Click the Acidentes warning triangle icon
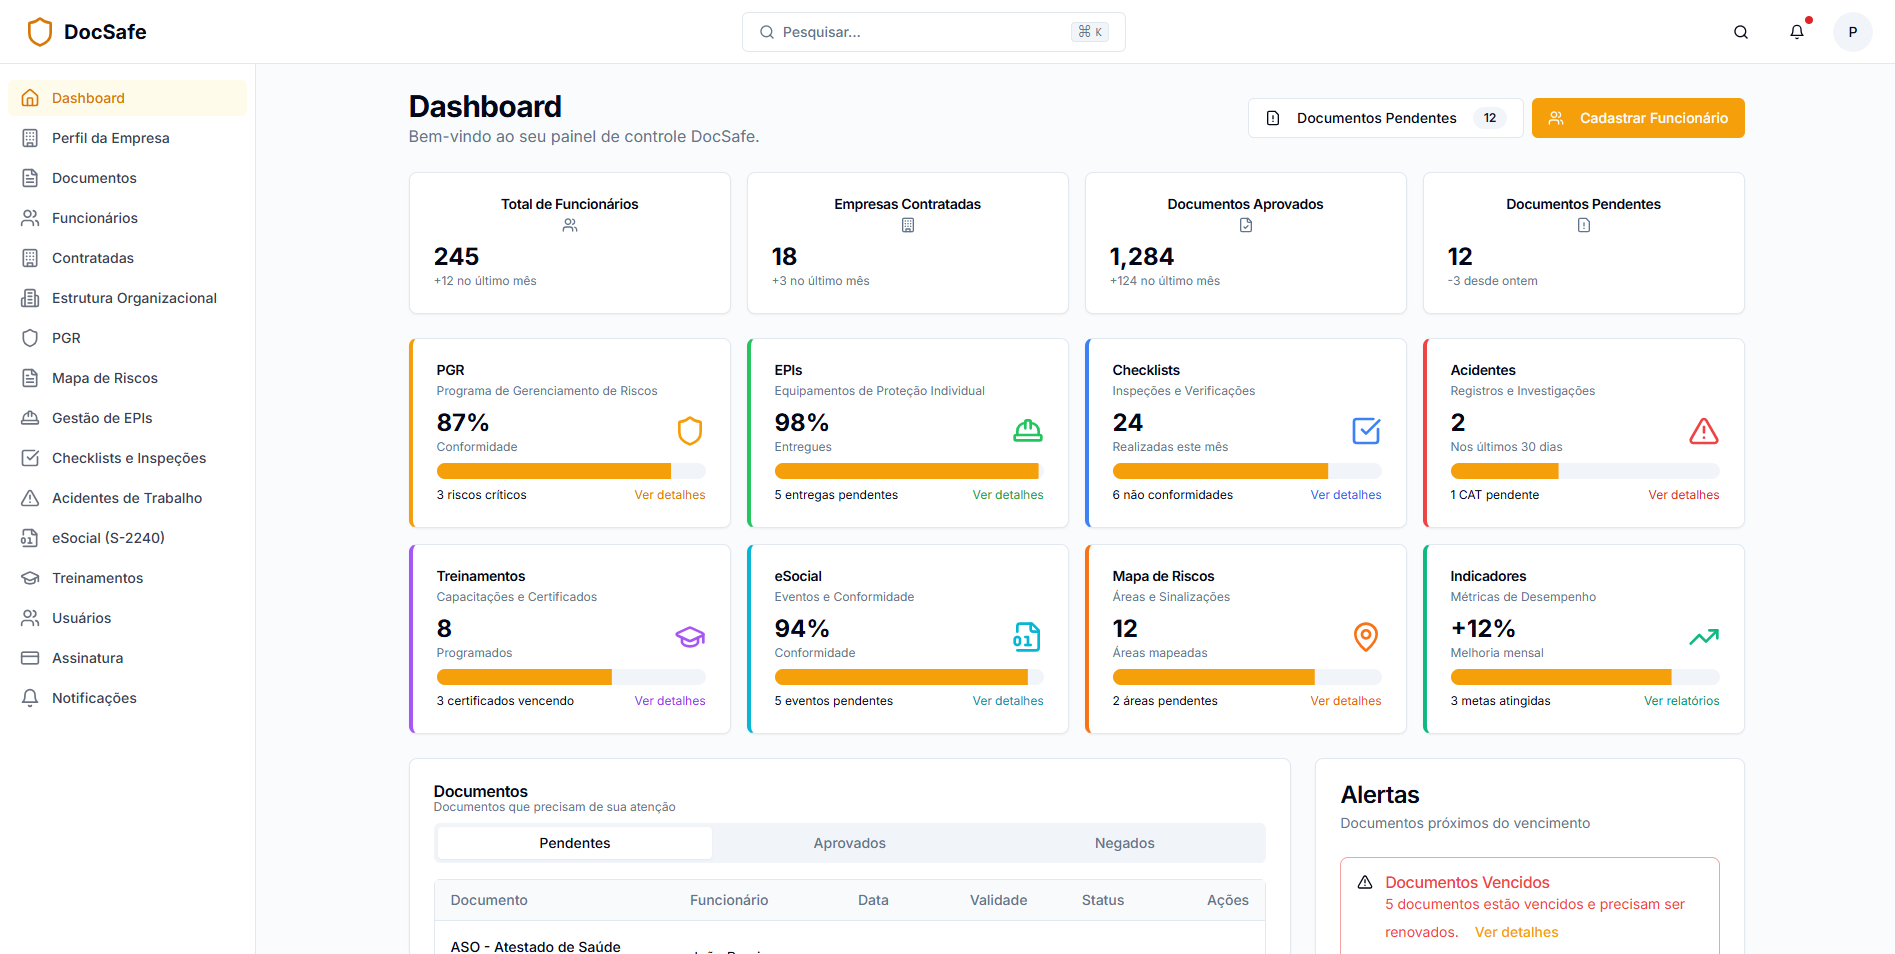 coord(1704,431)
